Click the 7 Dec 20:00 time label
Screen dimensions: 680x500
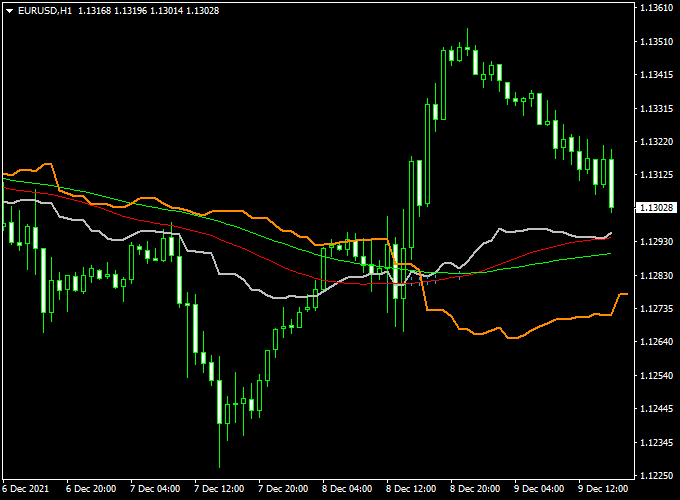(283, 489)
